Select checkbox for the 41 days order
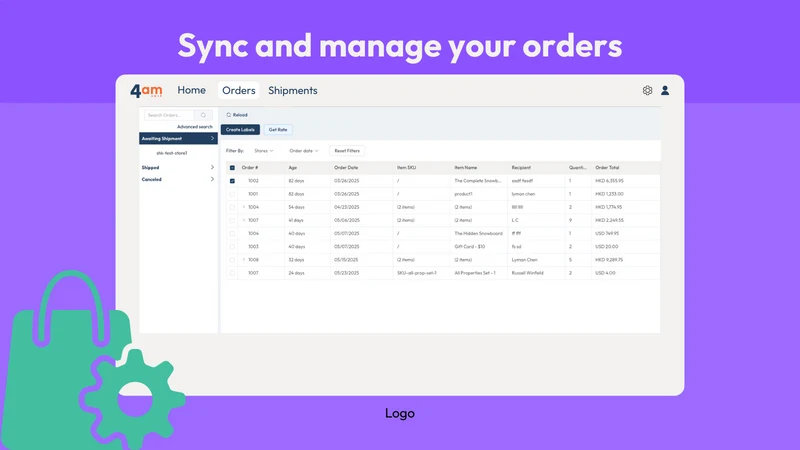The image size is (800, 450). 232,220
